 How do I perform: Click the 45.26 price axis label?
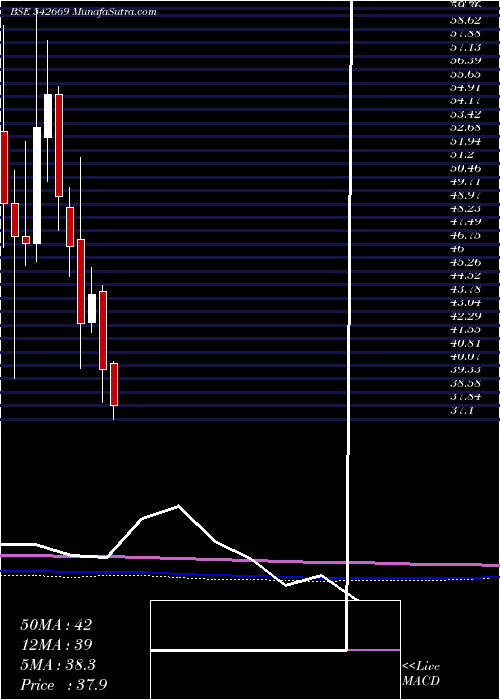point(465,262)
